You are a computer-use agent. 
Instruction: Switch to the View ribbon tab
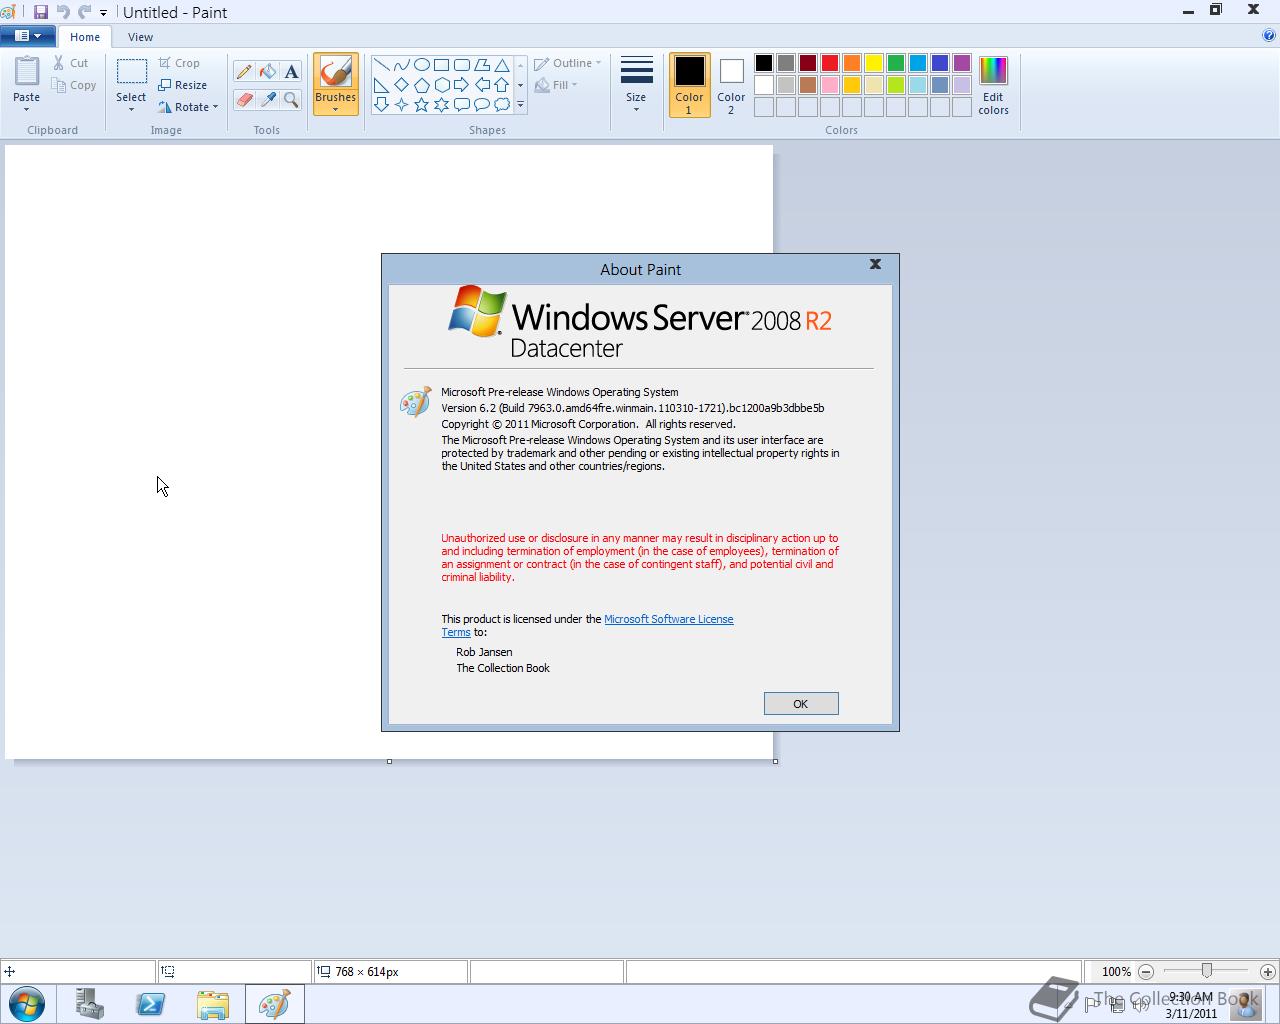(x=140, y=37)
